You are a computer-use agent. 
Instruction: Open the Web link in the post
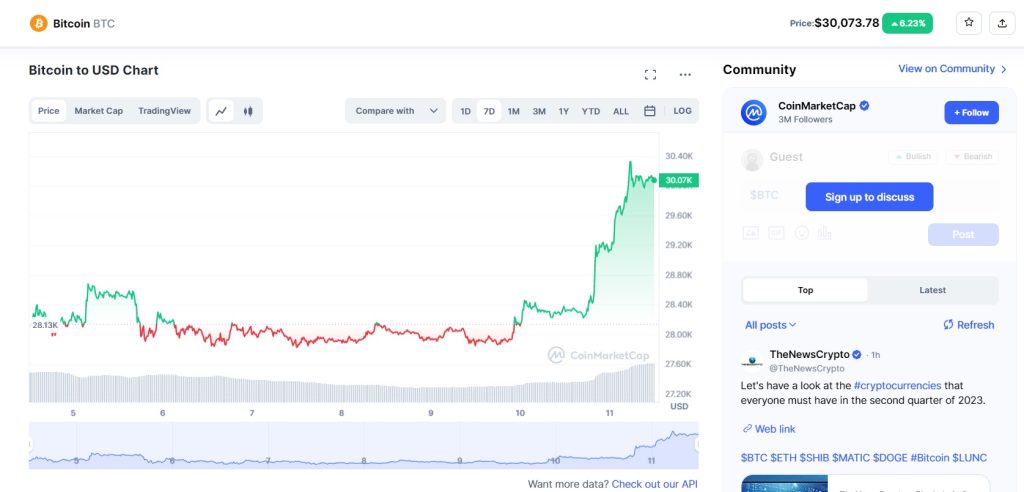tap(769, 429)
